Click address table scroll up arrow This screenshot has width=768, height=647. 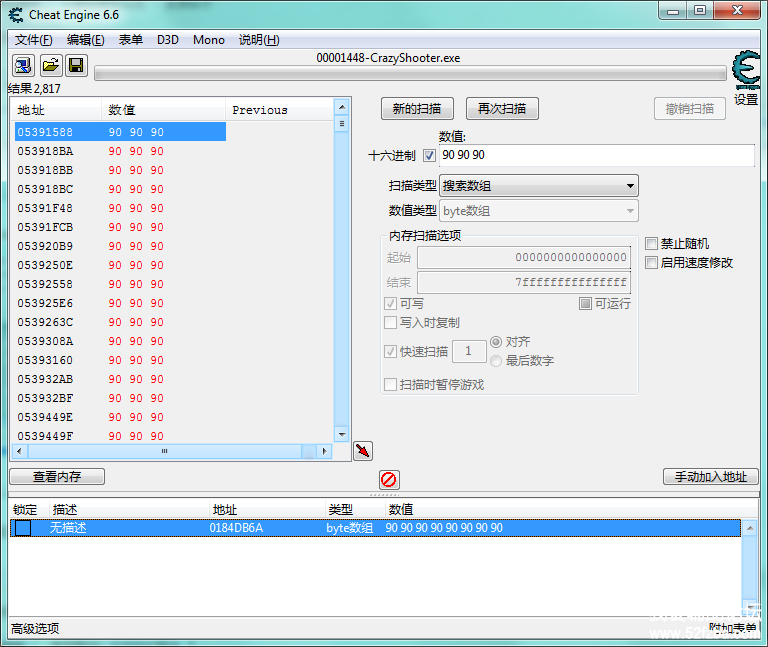click(x=750, y=528)
